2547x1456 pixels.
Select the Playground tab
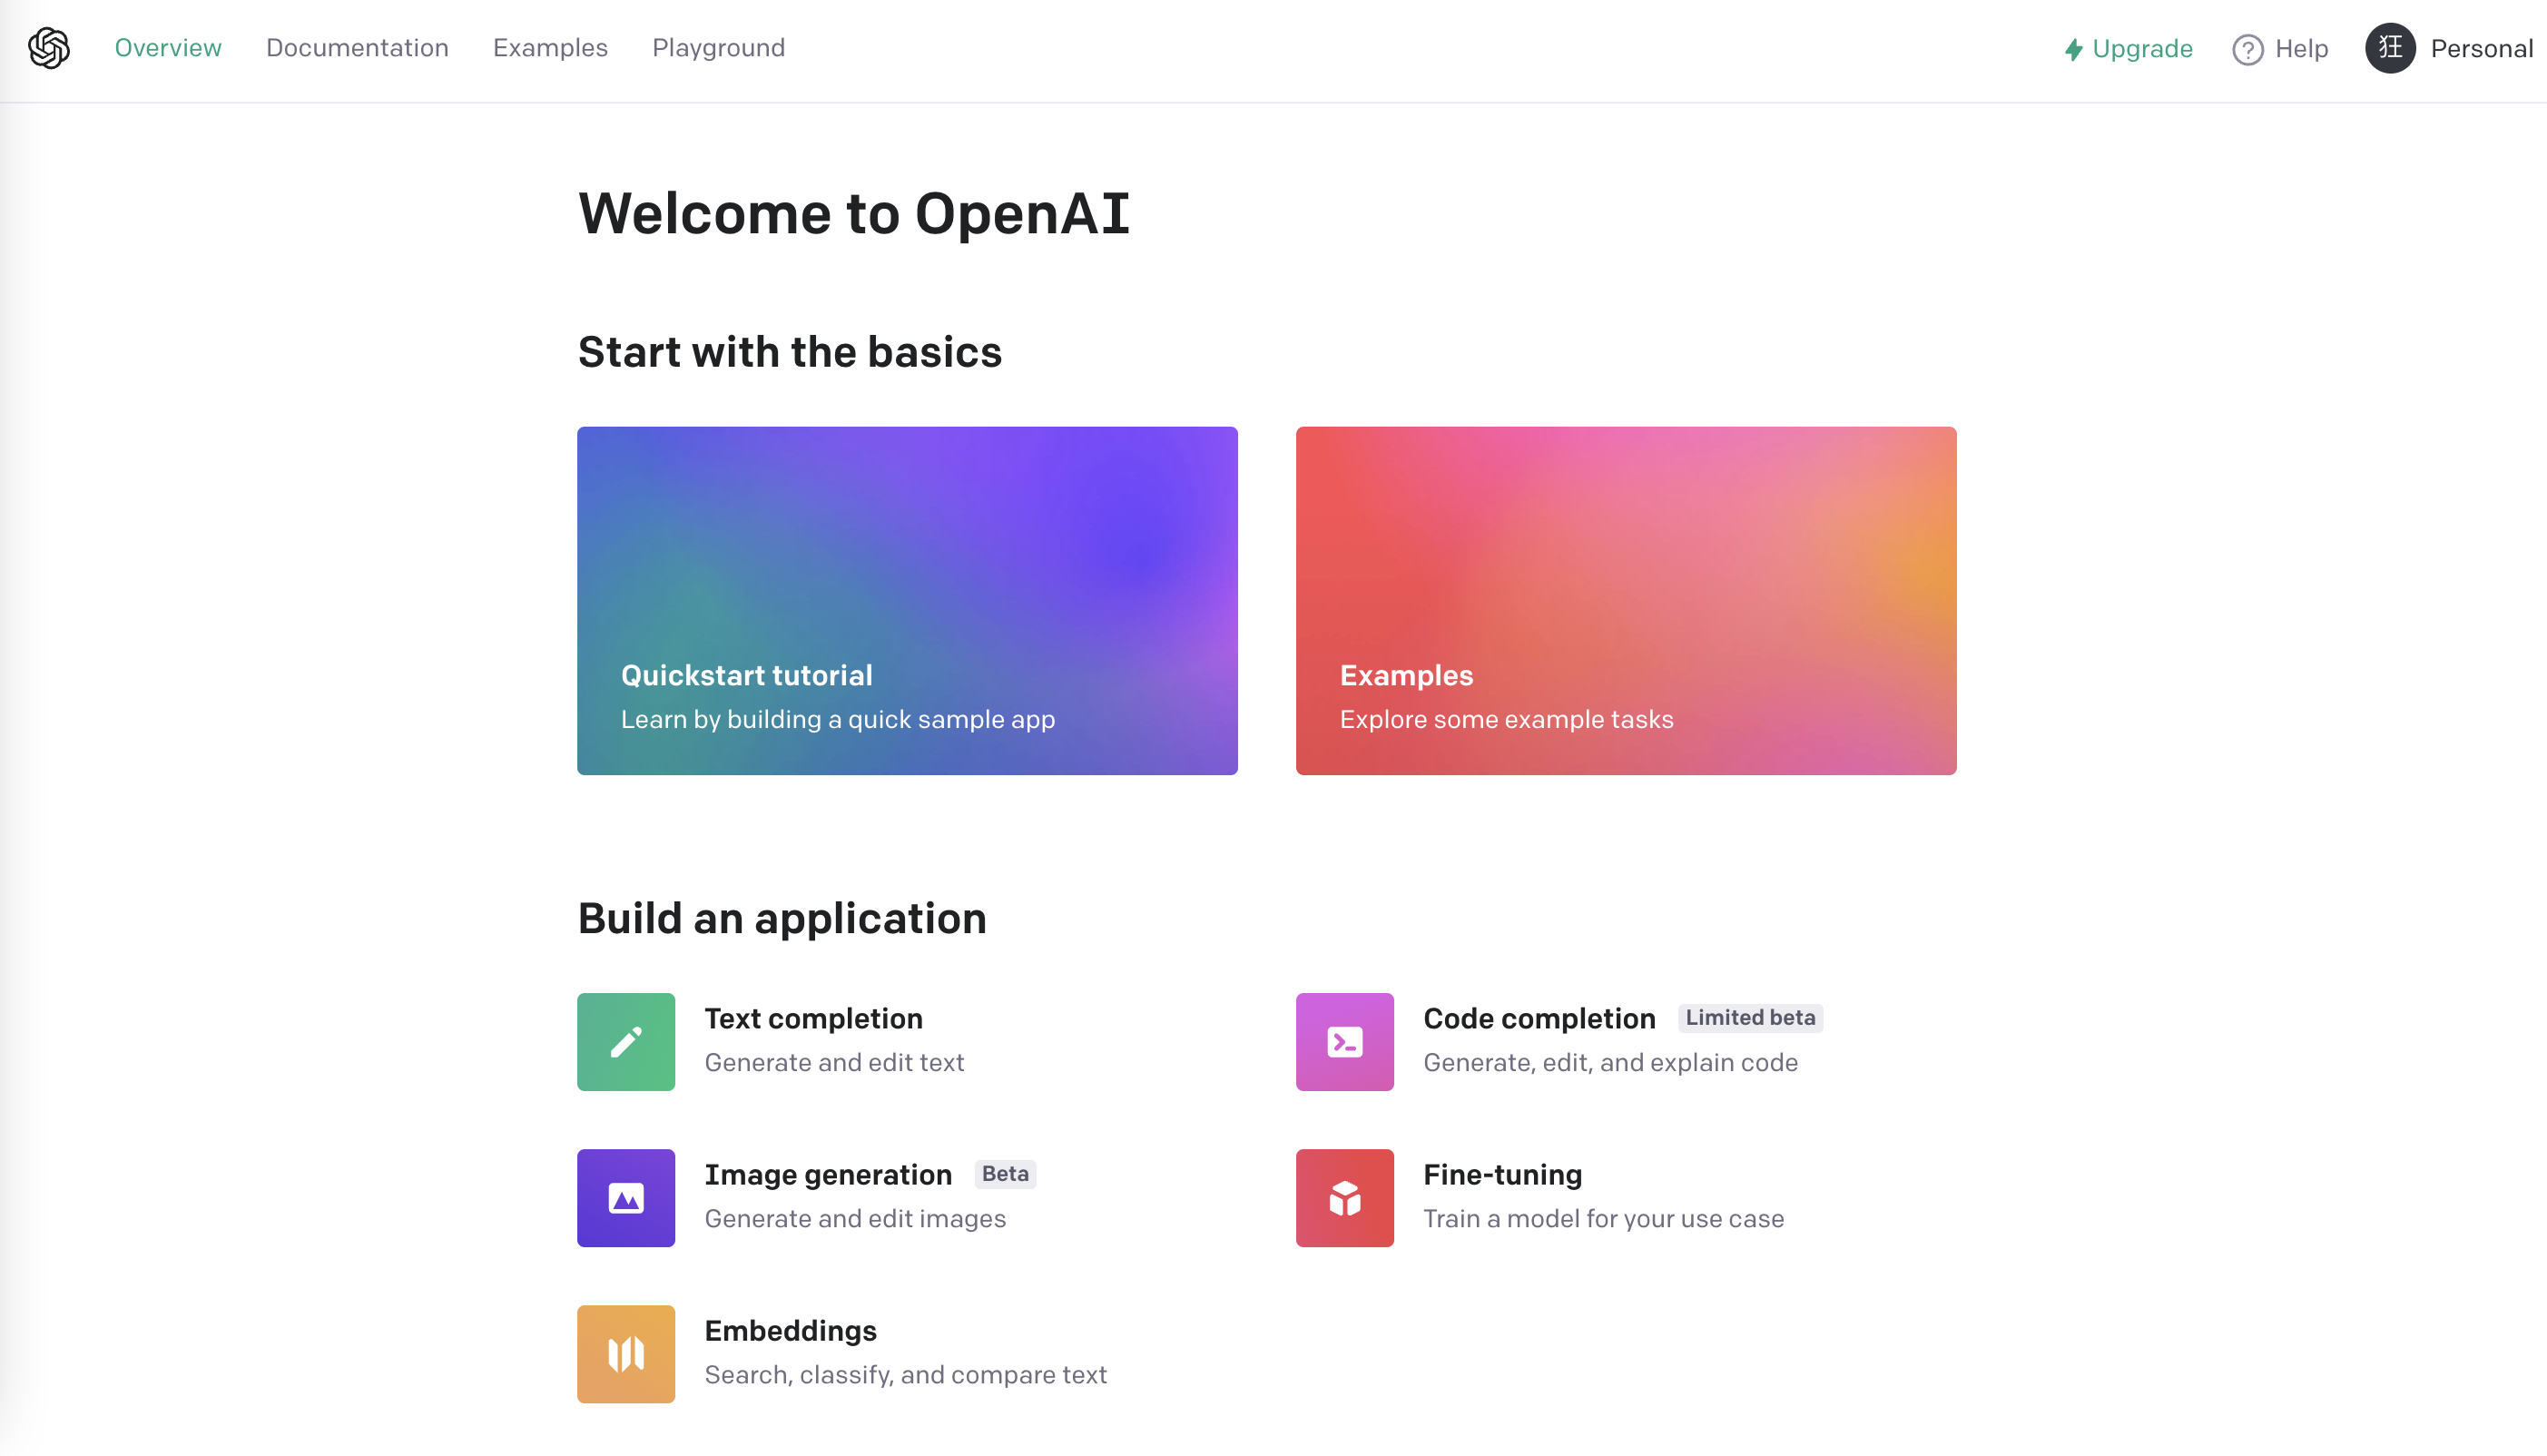(x=719, y=47)
